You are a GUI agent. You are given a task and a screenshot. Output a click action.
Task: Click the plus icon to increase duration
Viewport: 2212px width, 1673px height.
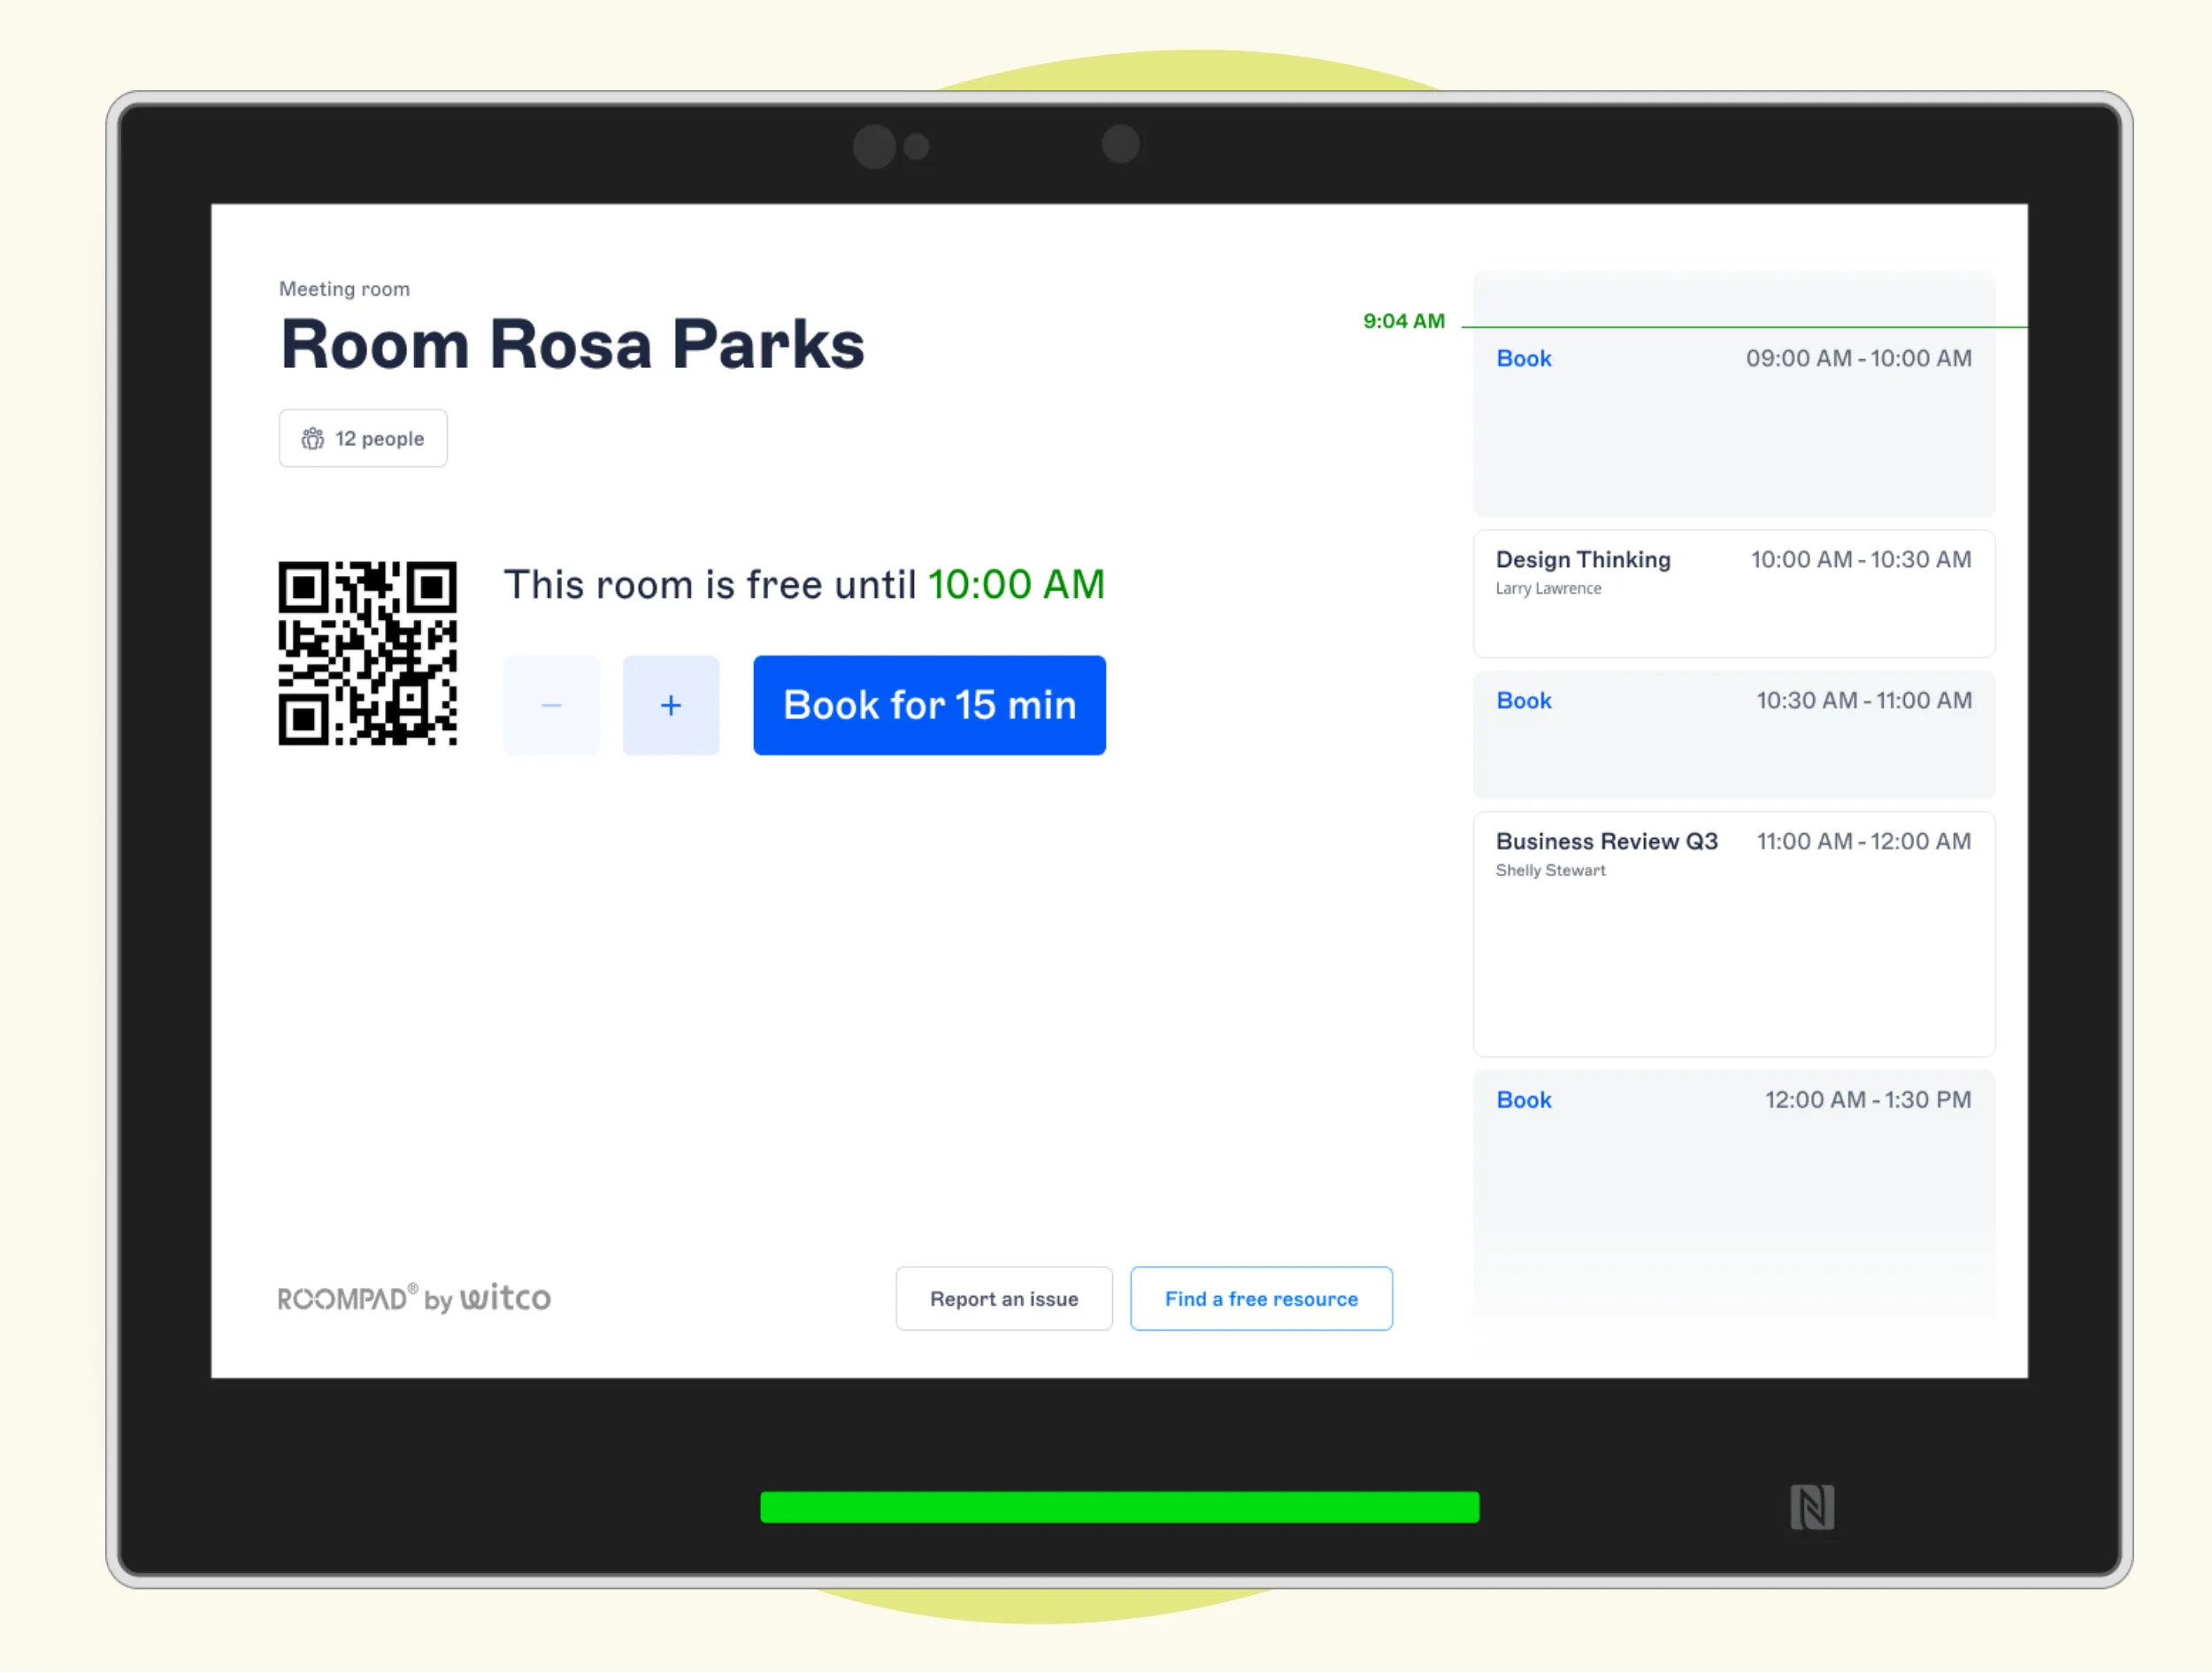[671, 706]
